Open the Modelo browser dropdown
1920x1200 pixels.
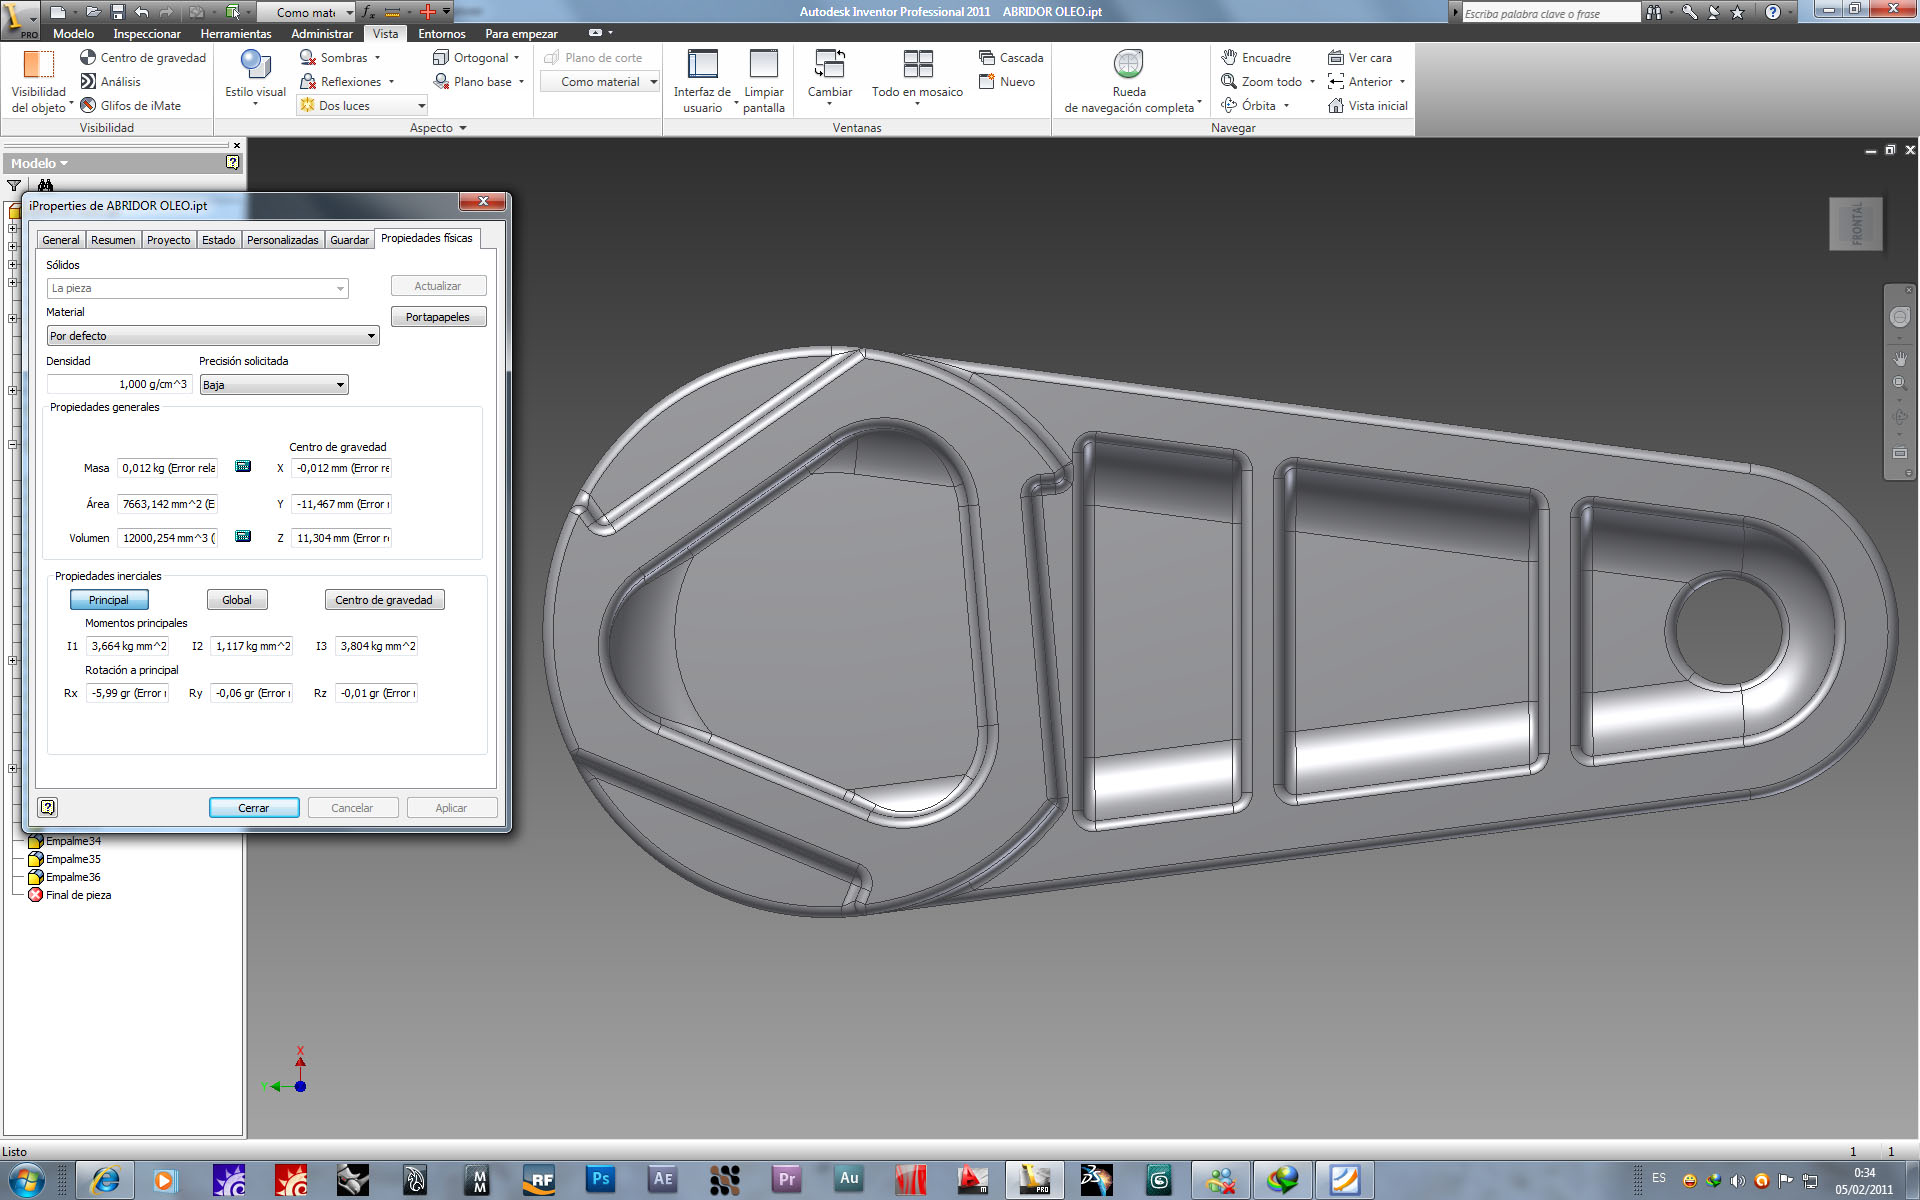[40, 163]
